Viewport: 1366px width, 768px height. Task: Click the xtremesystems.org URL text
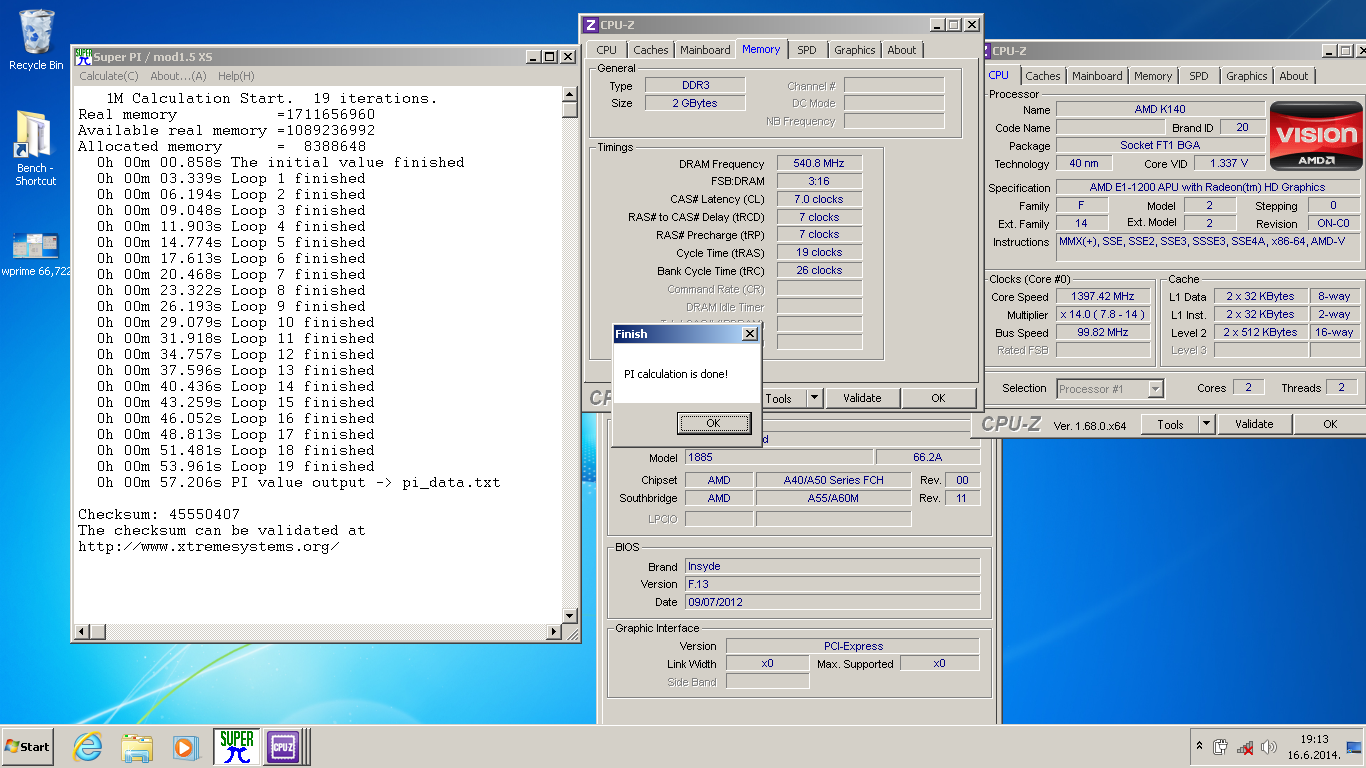tap(208, 546)
